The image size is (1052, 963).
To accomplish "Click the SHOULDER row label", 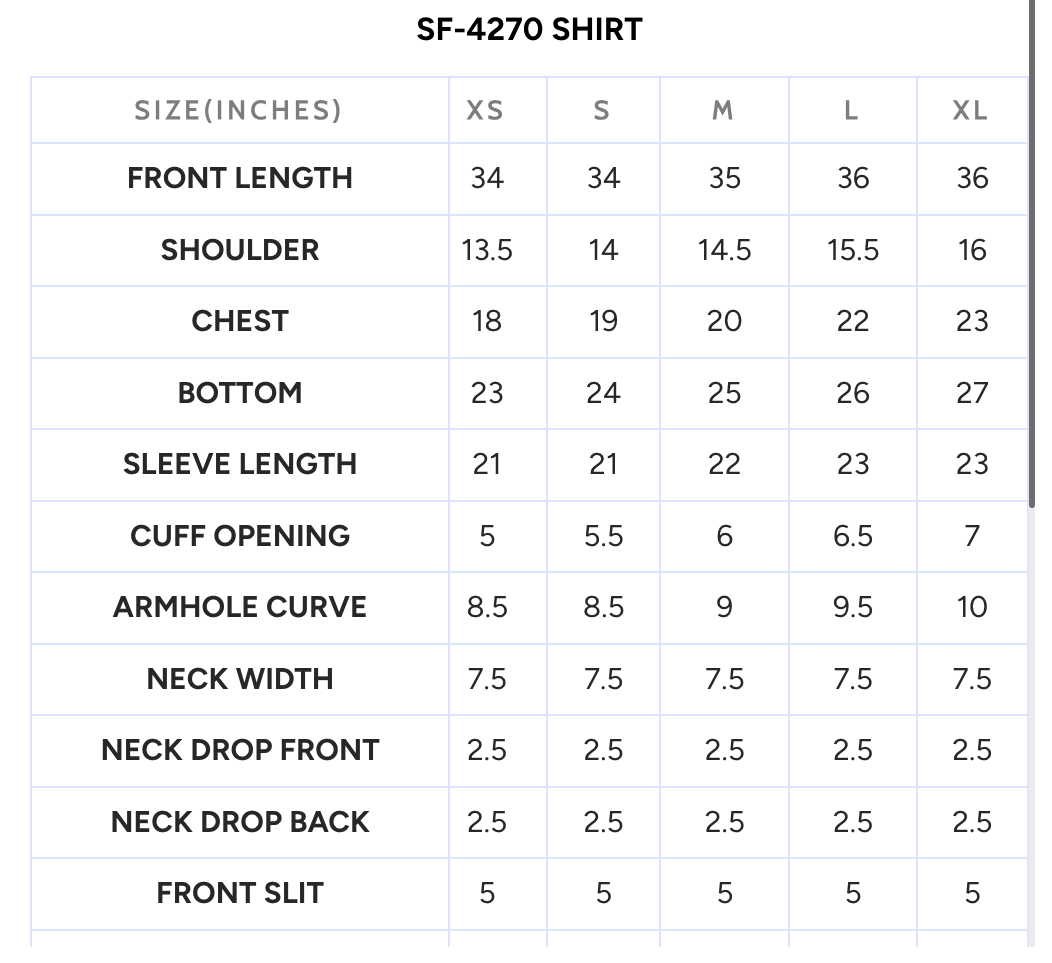I will click(x=240, y=250).
